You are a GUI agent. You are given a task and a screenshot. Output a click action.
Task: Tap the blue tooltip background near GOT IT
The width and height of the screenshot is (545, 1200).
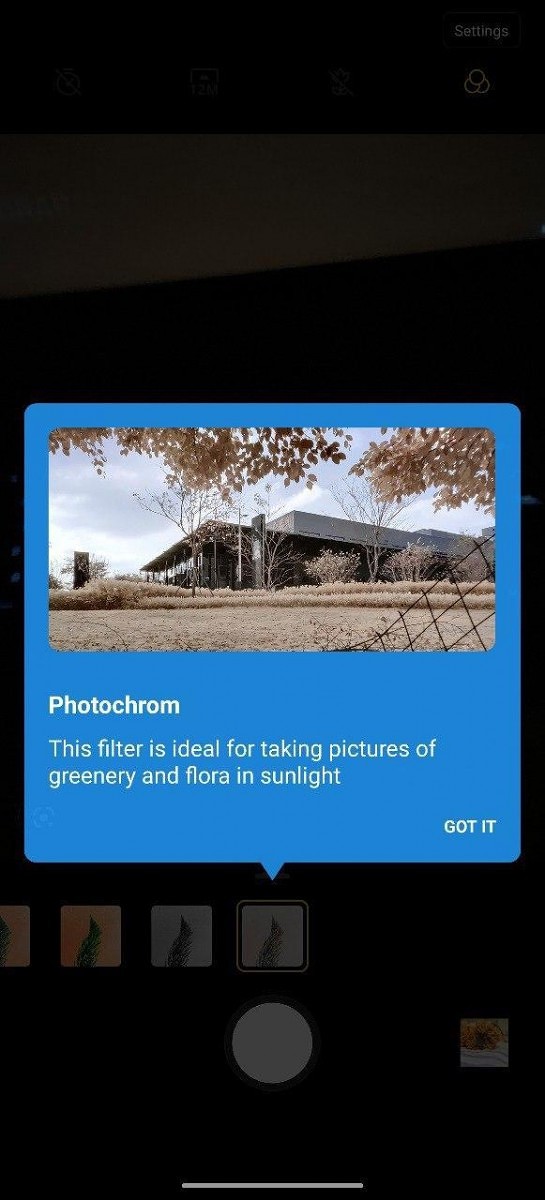point(300,827)
